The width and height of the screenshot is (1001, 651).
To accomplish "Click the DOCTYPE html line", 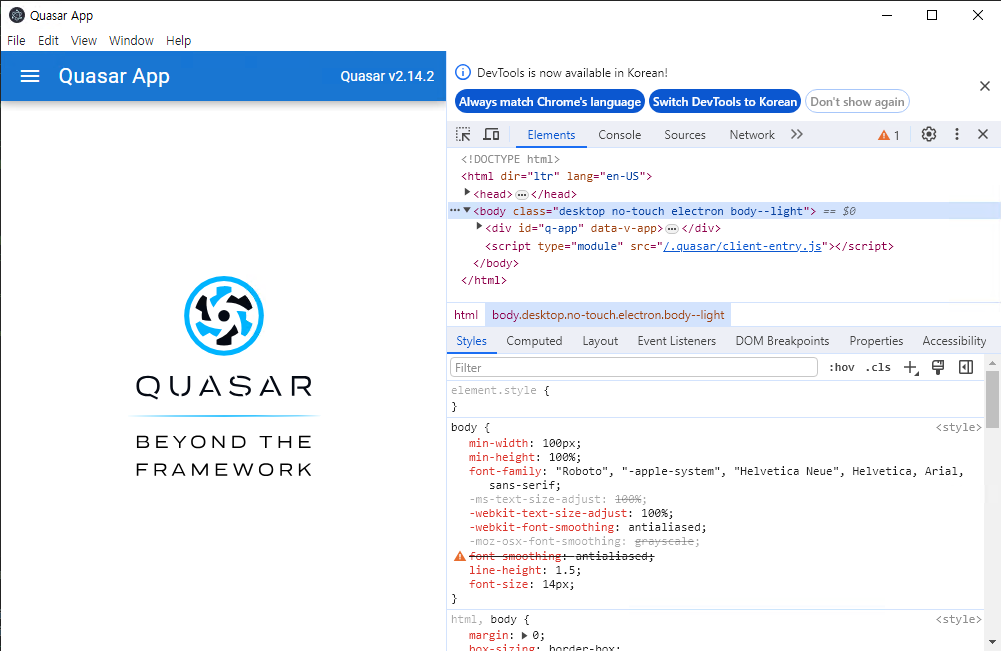I will pos(510,159).
